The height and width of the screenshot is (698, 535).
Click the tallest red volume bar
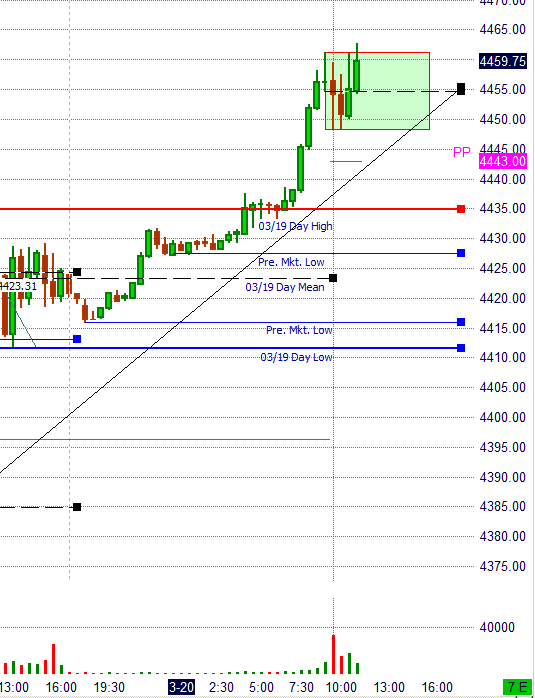[333, 654]
